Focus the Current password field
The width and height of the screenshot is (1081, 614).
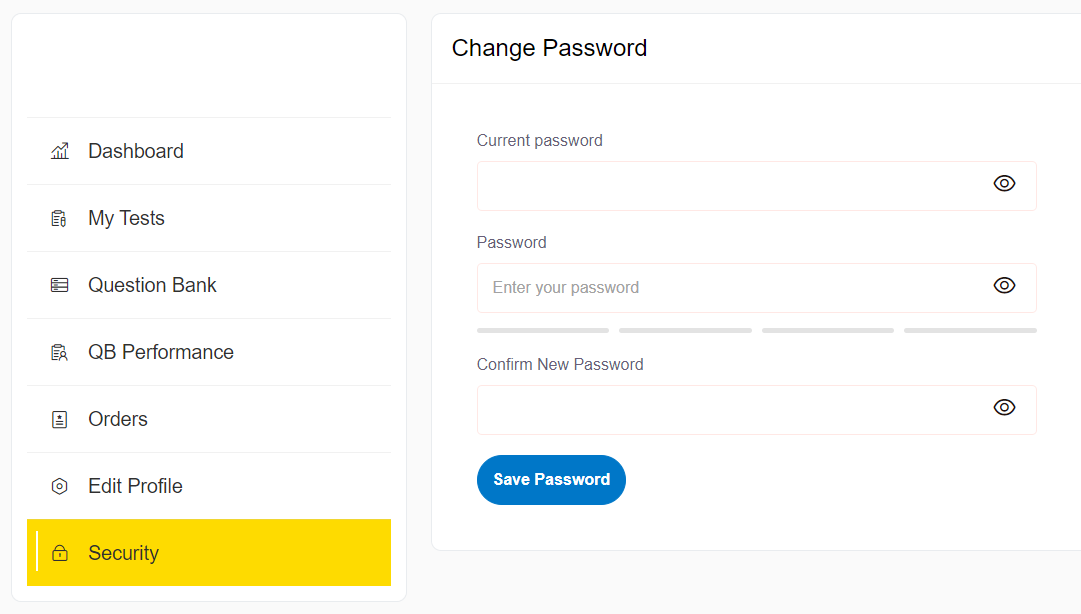[730, 186]
